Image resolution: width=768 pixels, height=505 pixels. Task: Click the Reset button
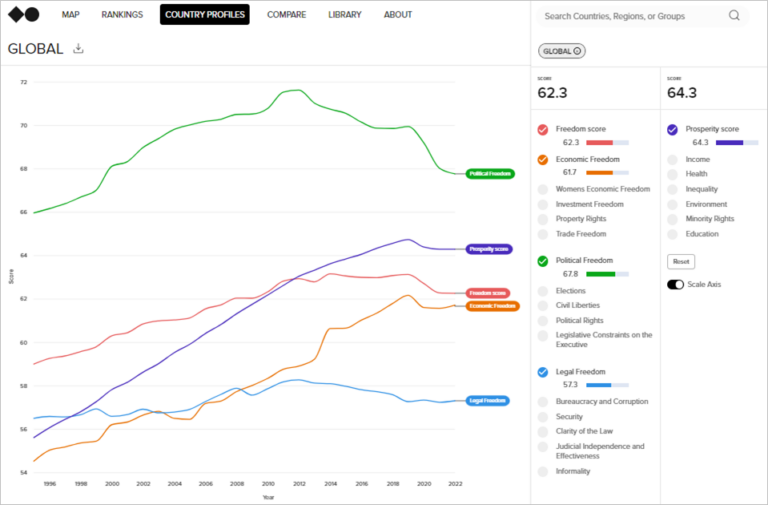pos(681,262)
